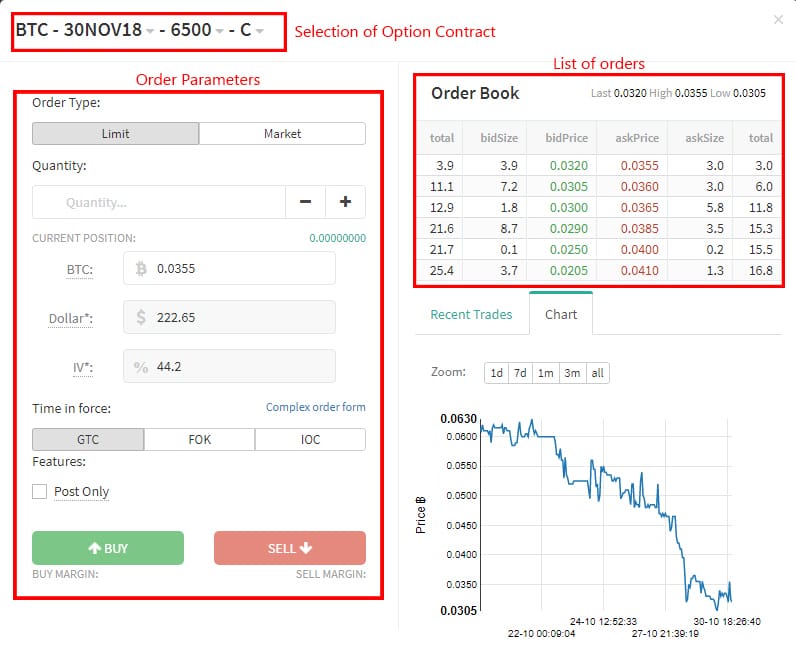
Task: Close the option order dialog
Action: click(779, 19)
